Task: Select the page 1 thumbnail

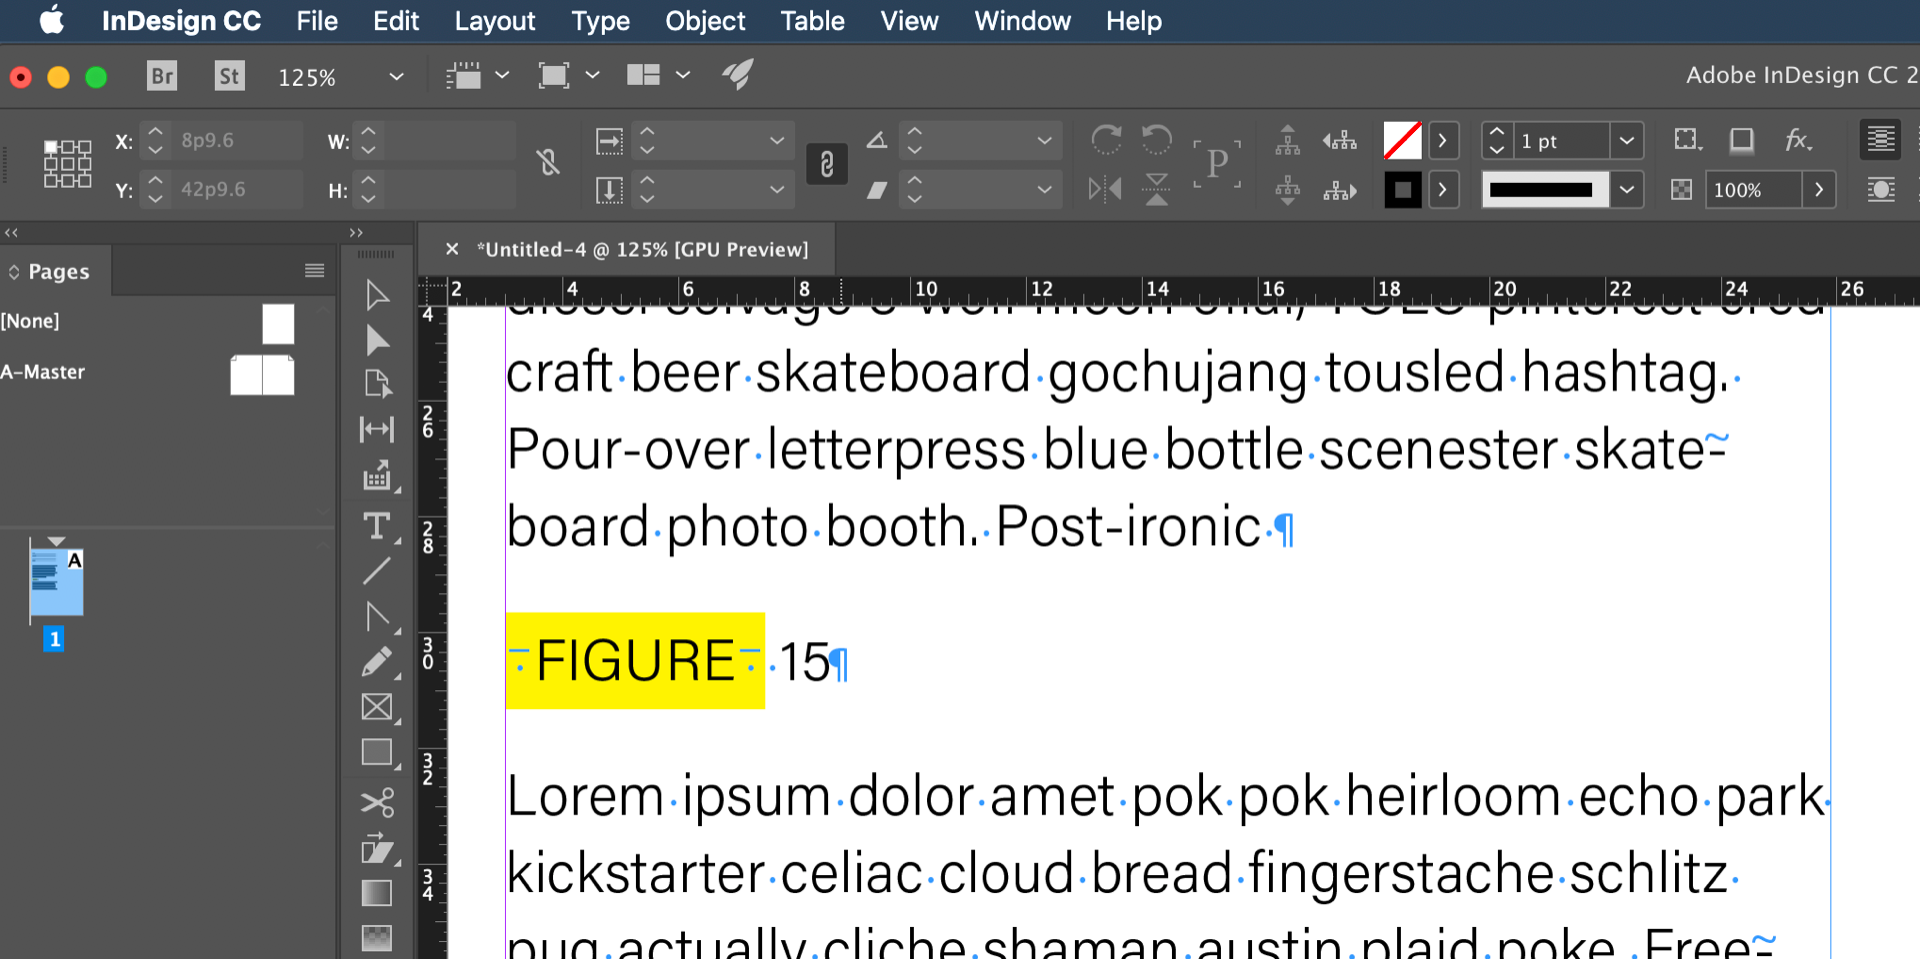Action: (57, 583)
